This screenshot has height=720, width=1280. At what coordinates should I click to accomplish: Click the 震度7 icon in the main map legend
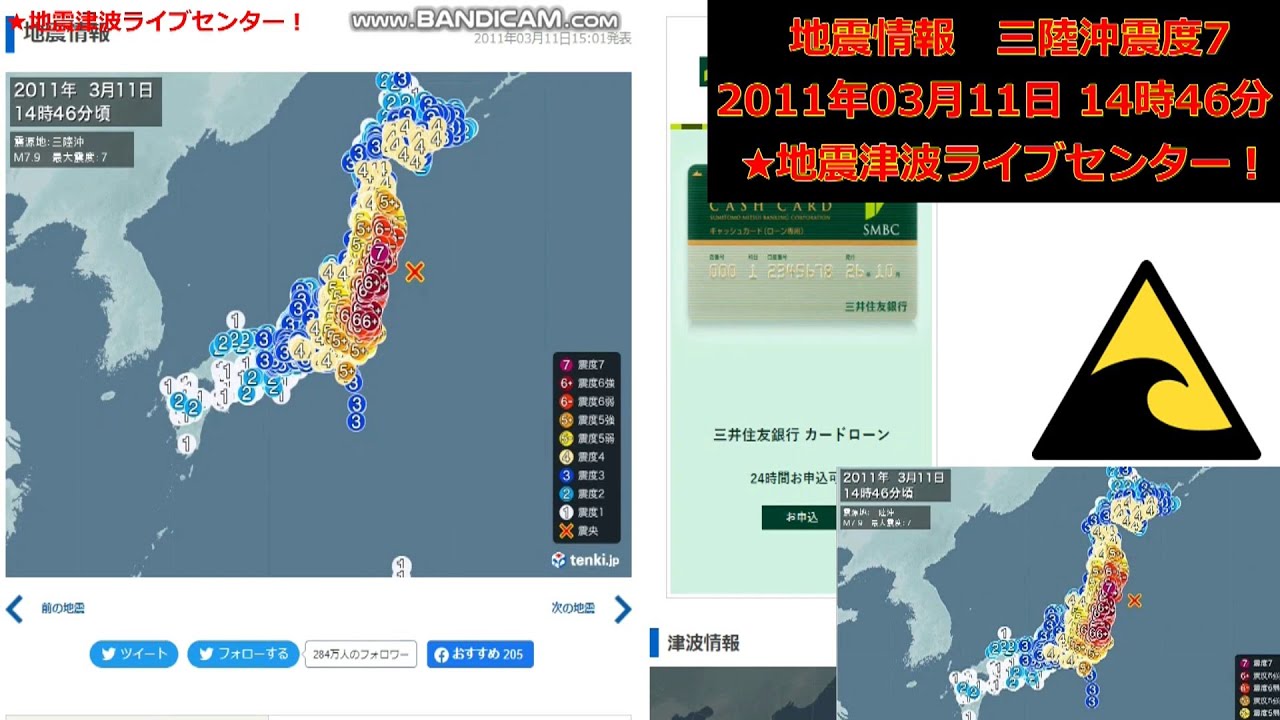pos(566,365)
